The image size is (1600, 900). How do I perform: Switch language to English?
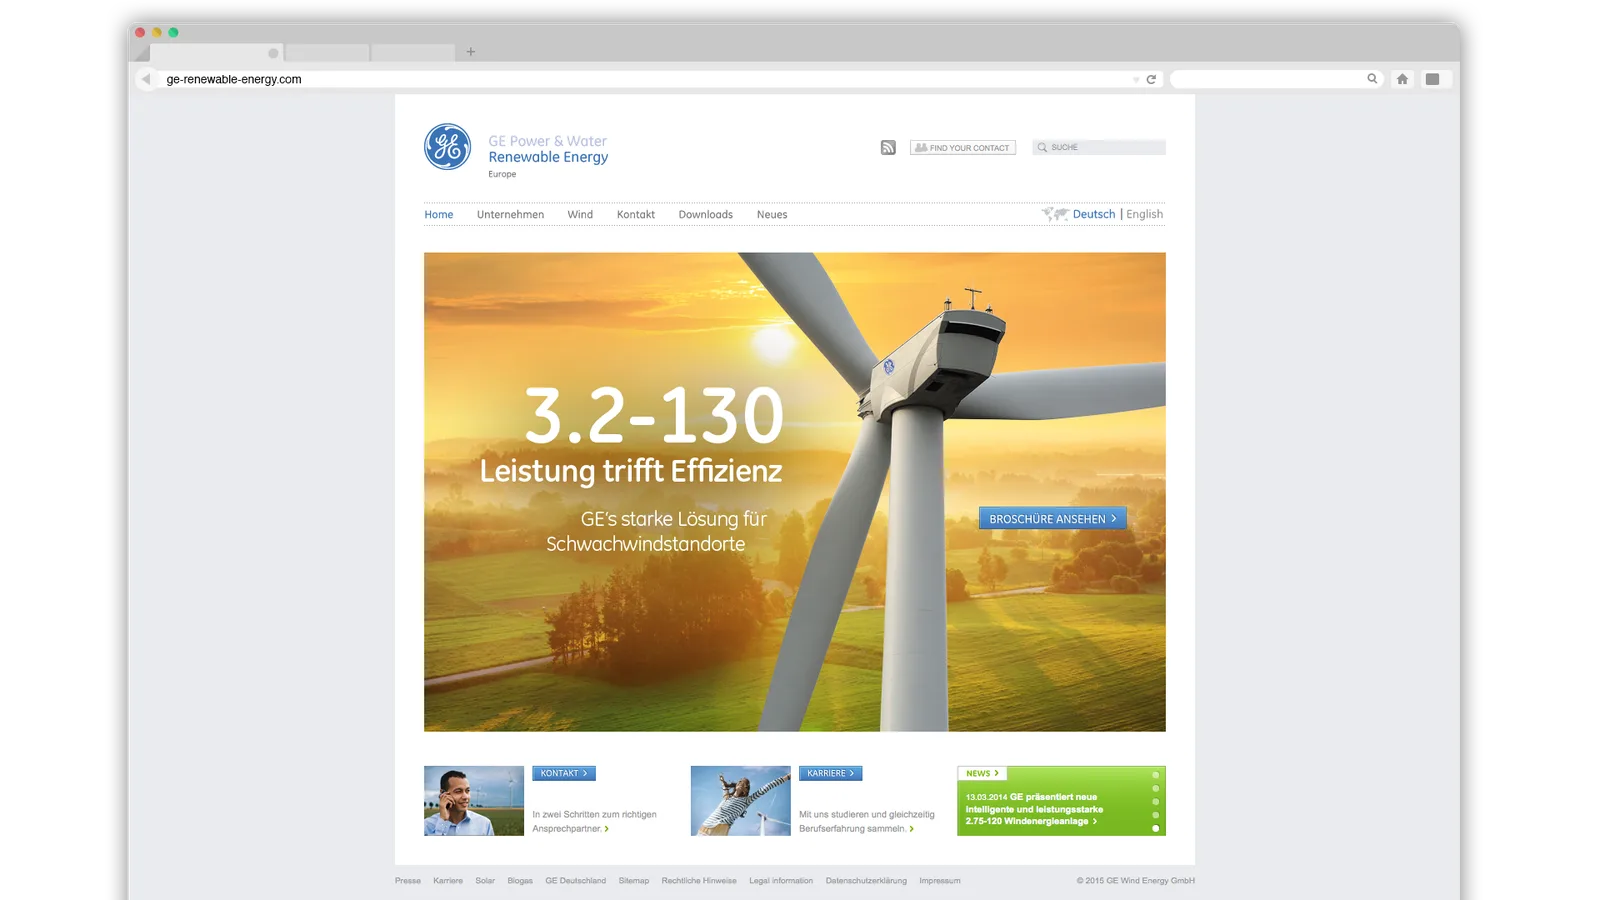click(x=1144, y=214)
